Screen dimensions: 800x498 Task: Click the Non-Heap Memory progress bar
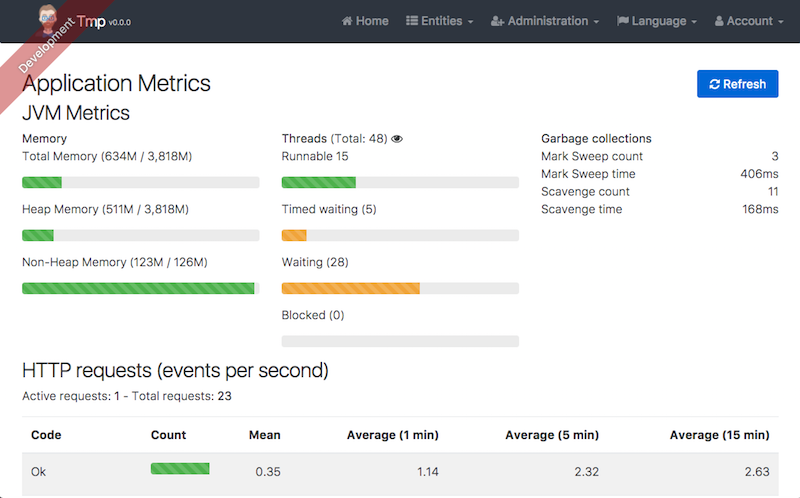click(x=140, y=288)
